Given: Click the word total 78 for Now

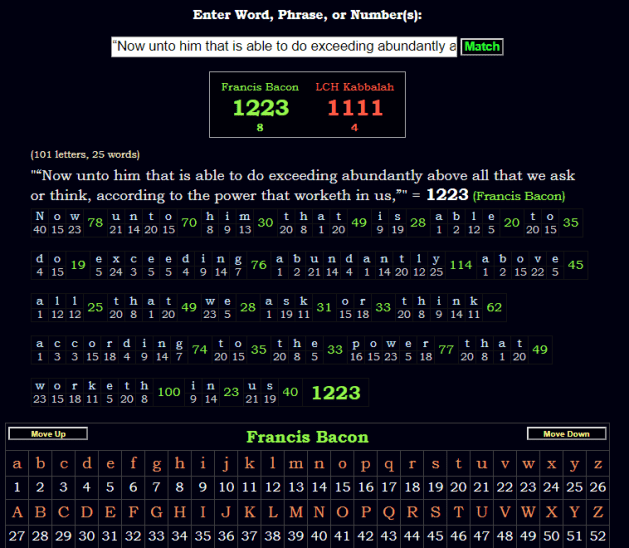Looking at the screenshot, I should (x=95, y=223).
